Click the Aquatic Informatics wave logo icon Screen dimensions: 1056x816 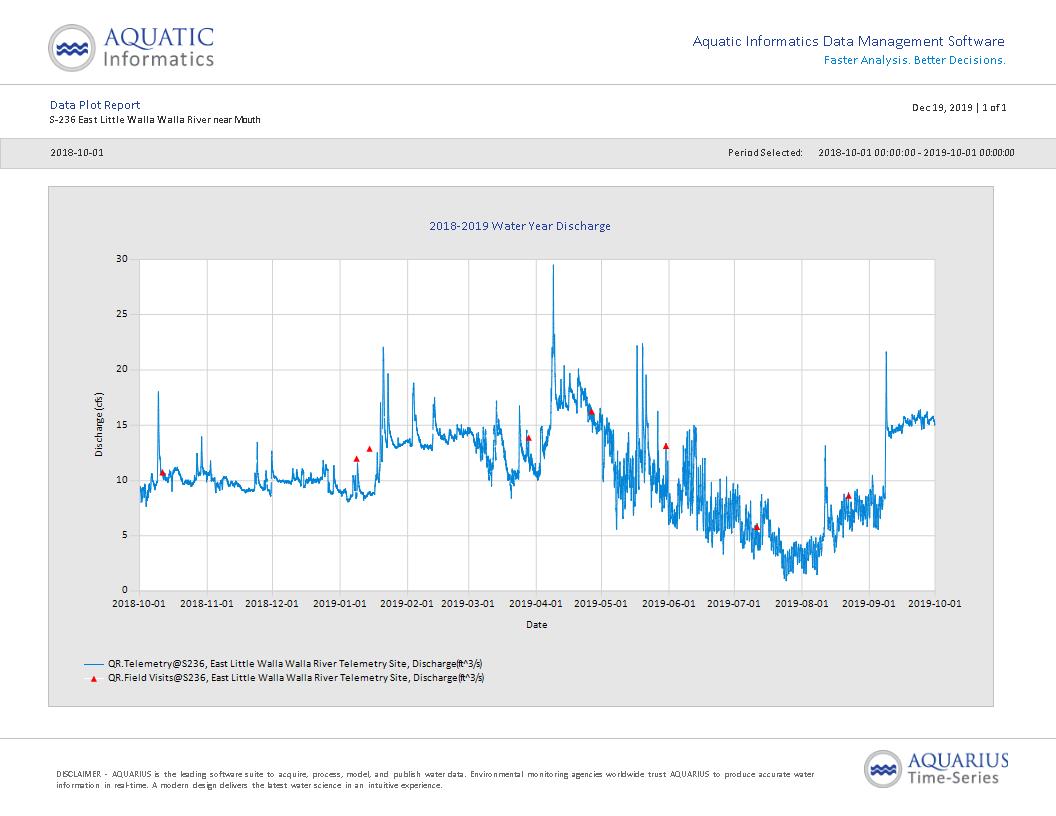(71, 48)
